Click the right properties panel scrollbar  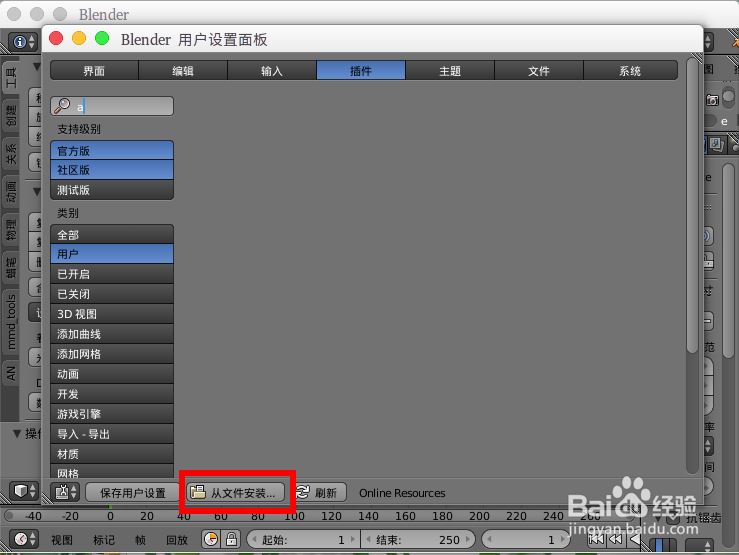[728, 261]
